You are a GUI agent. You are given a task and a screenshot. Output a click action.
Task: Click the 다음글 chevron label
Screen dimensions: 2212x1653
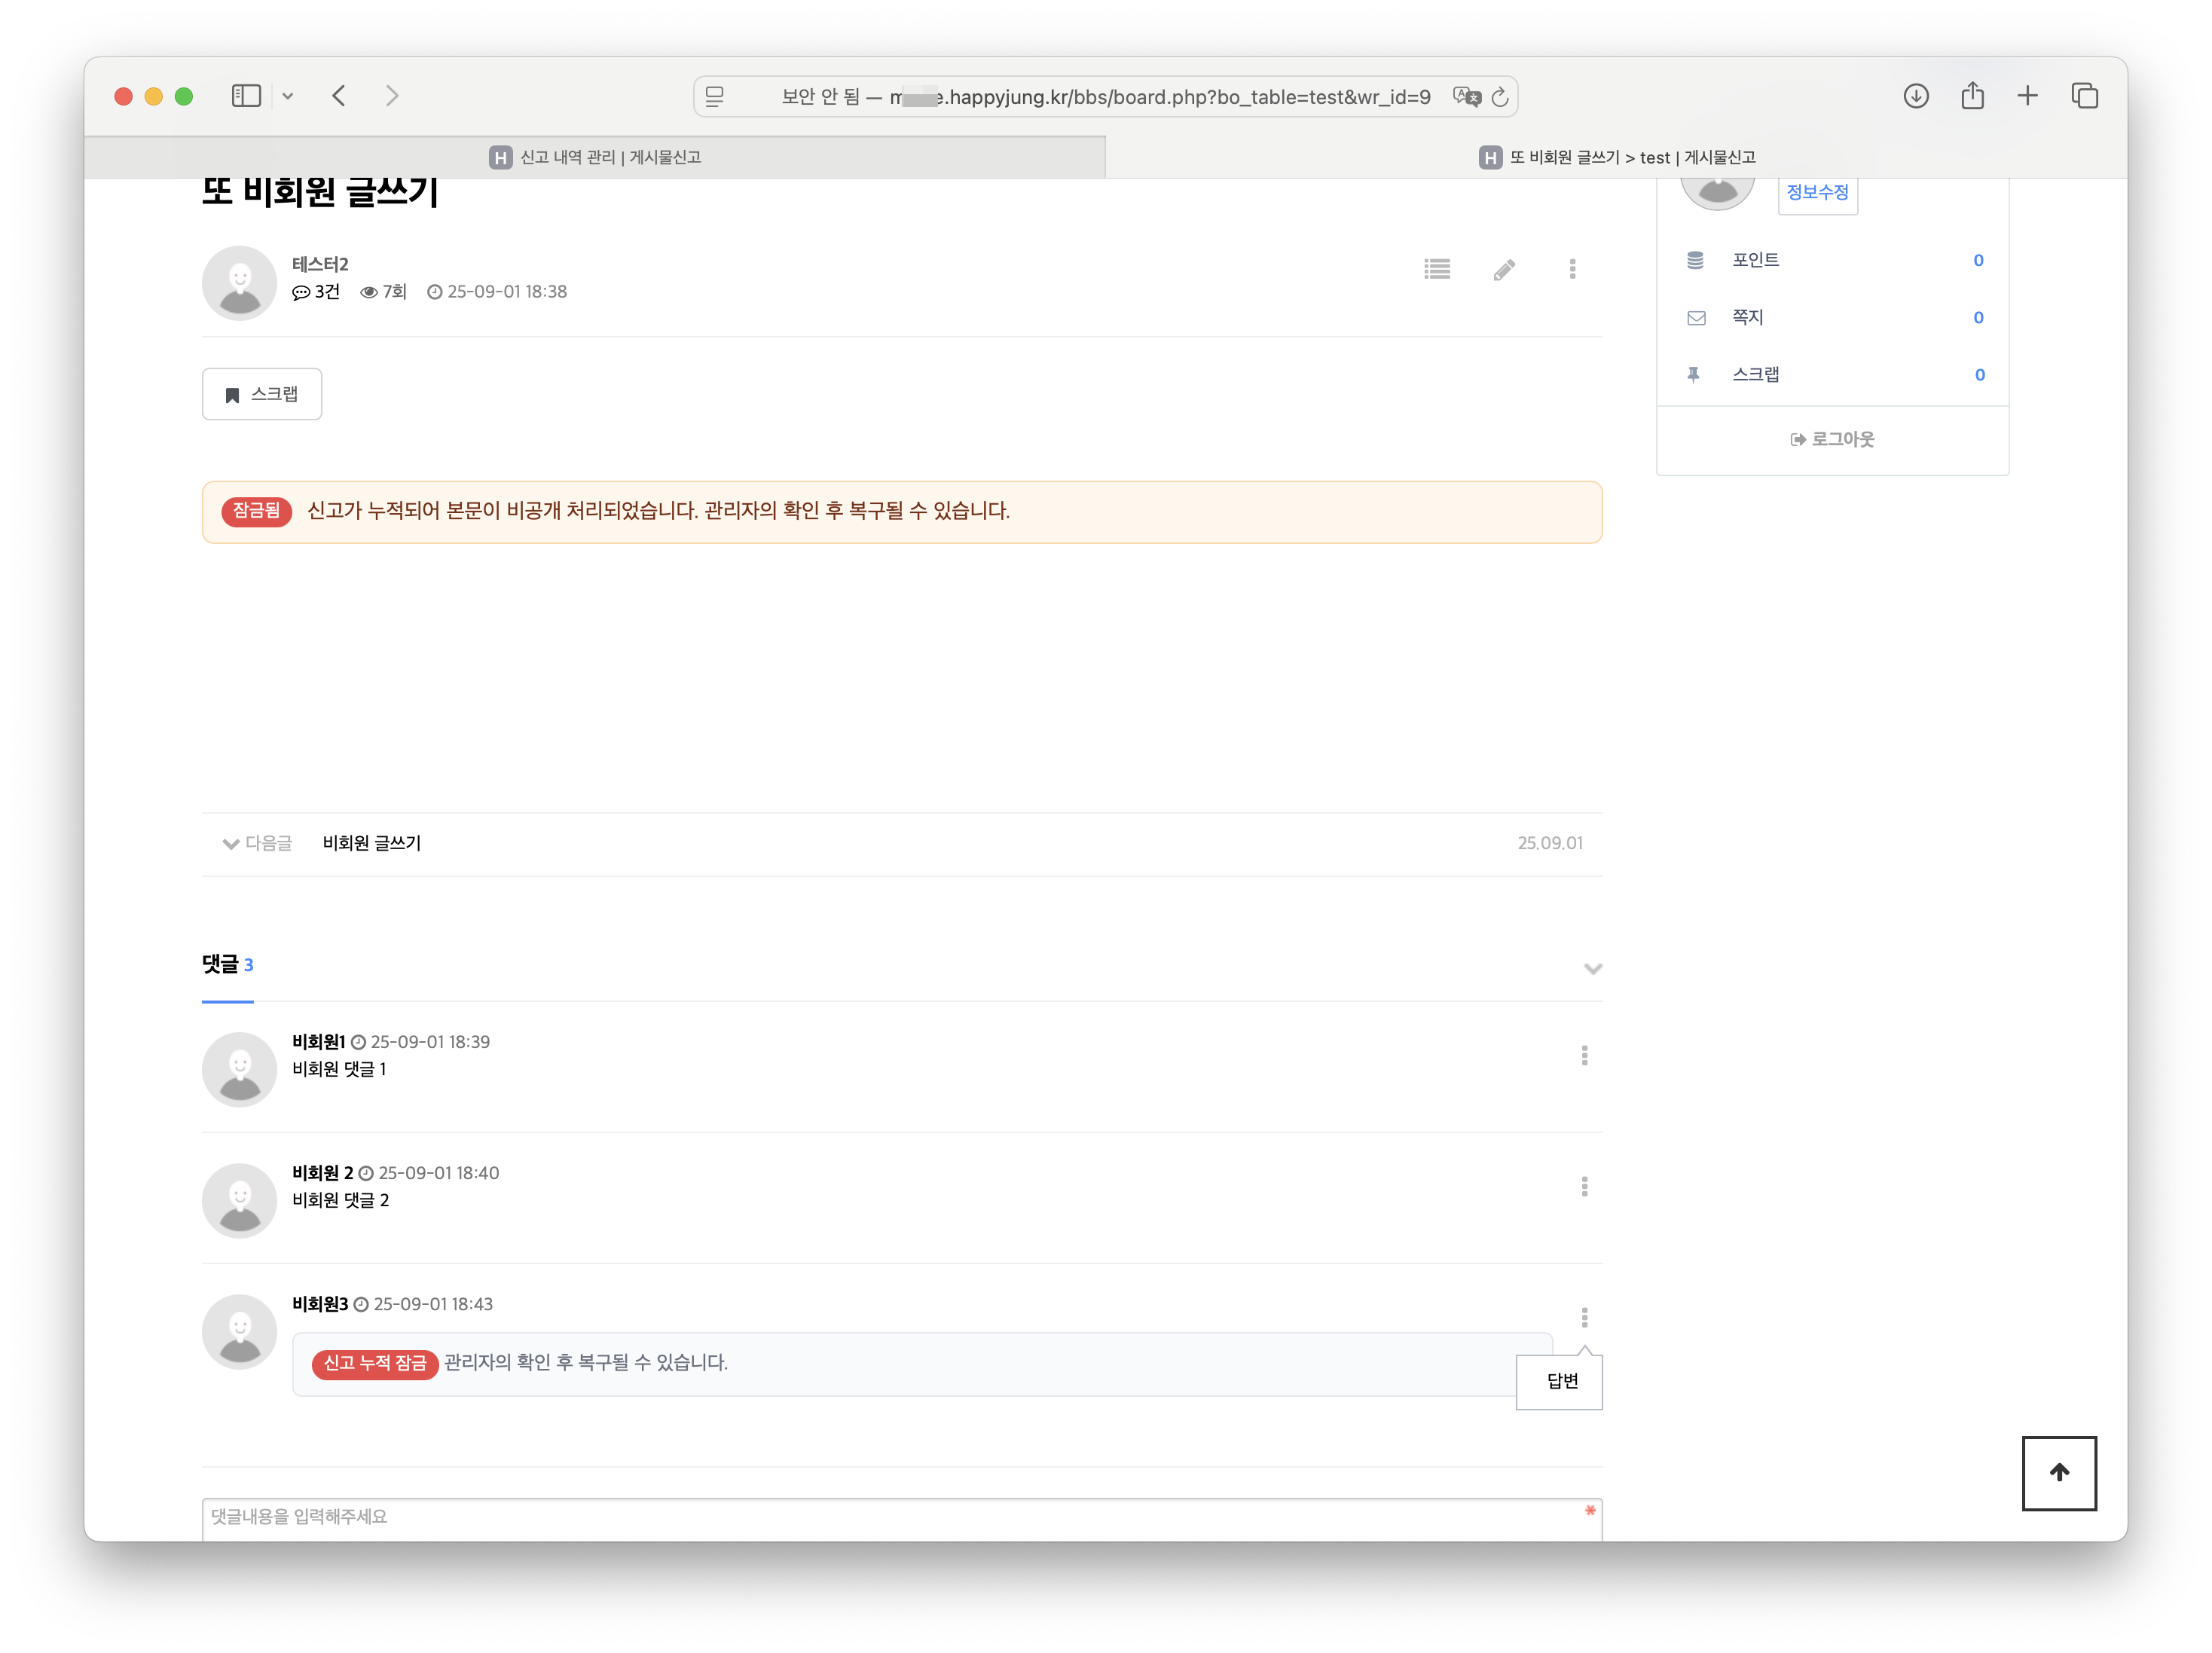257,843
